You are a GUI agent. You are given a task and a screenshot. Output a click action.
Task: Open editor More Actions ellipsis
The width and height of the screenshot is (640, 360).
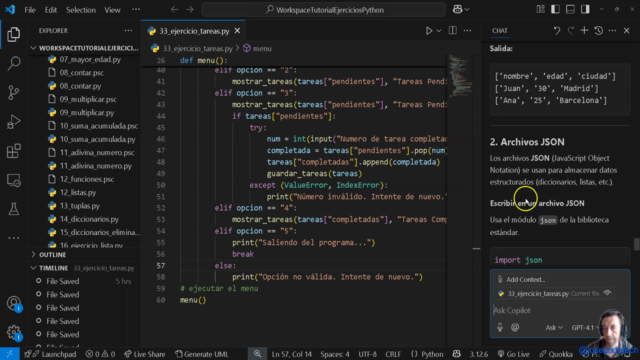[x=467, y=31]
